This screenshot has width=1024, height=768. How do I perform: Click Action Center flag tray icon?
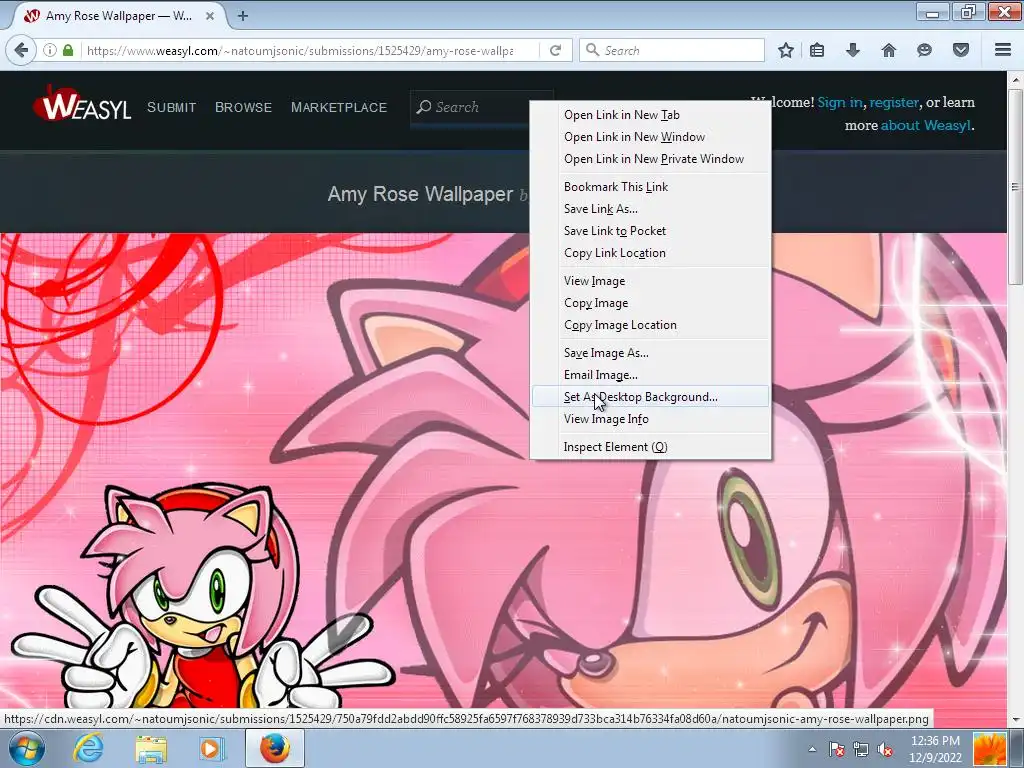tap(837, 750)
